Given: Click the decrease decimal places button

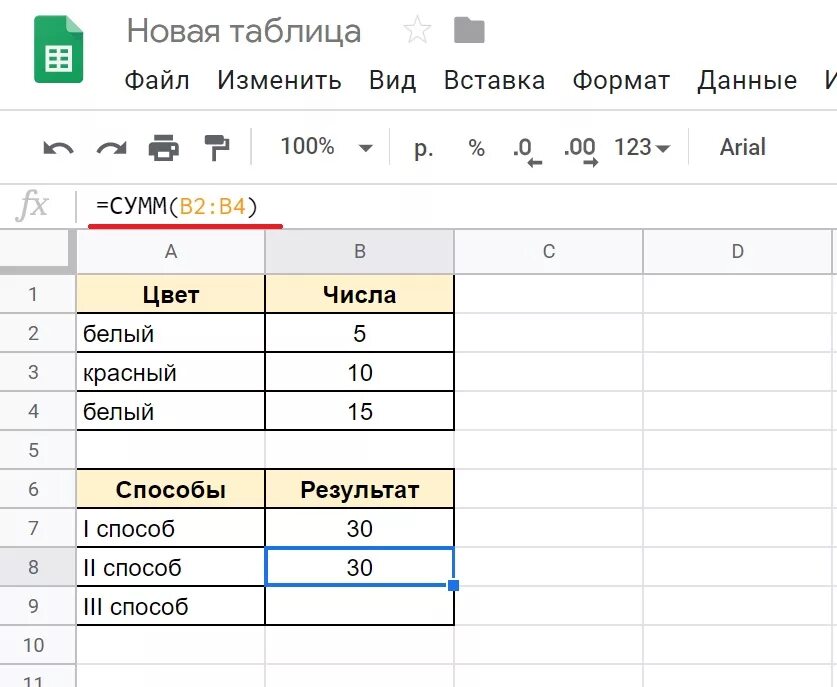Looking at the screenshot, I should pos(526,149).
